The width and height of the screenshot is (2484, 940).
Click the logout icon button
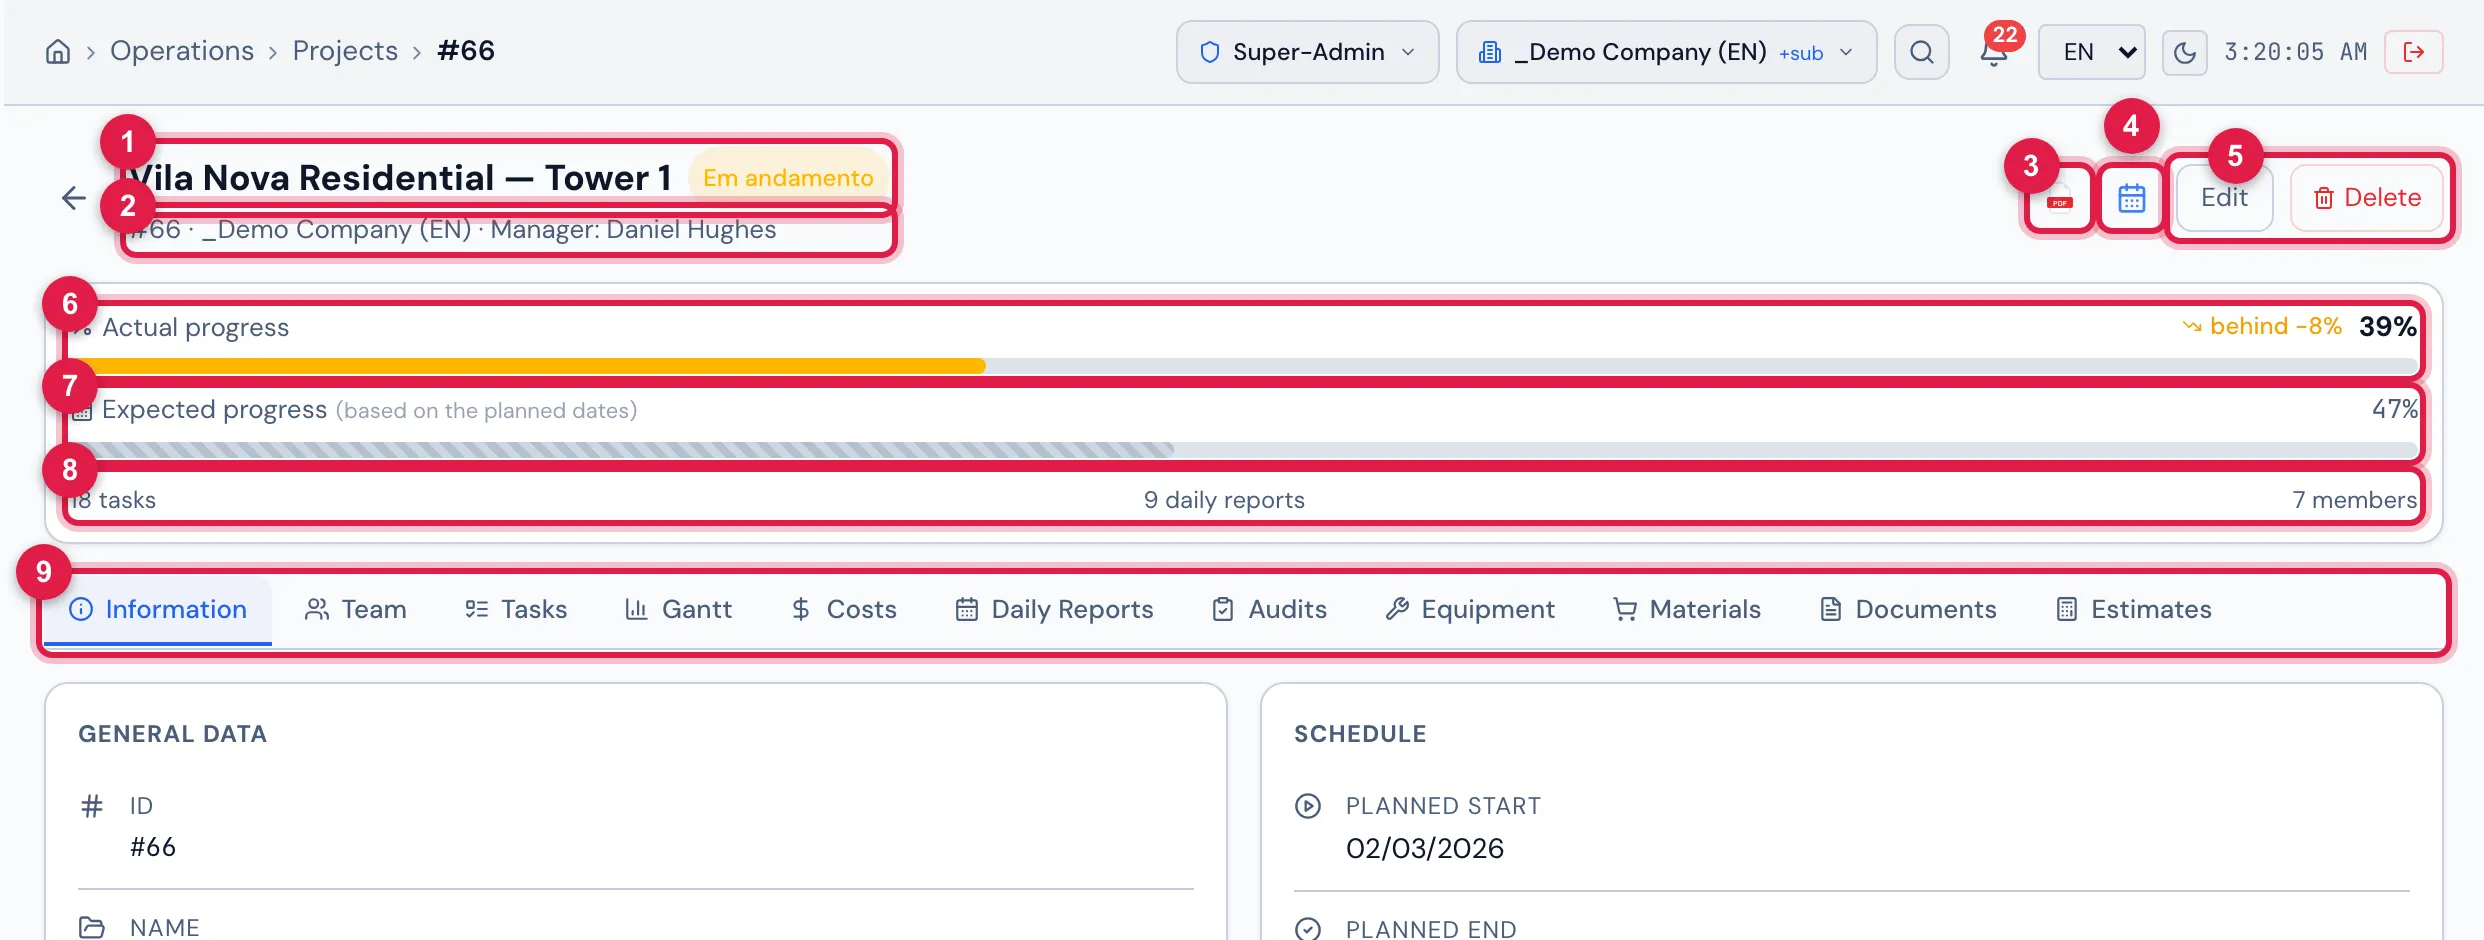(2413, 52)
